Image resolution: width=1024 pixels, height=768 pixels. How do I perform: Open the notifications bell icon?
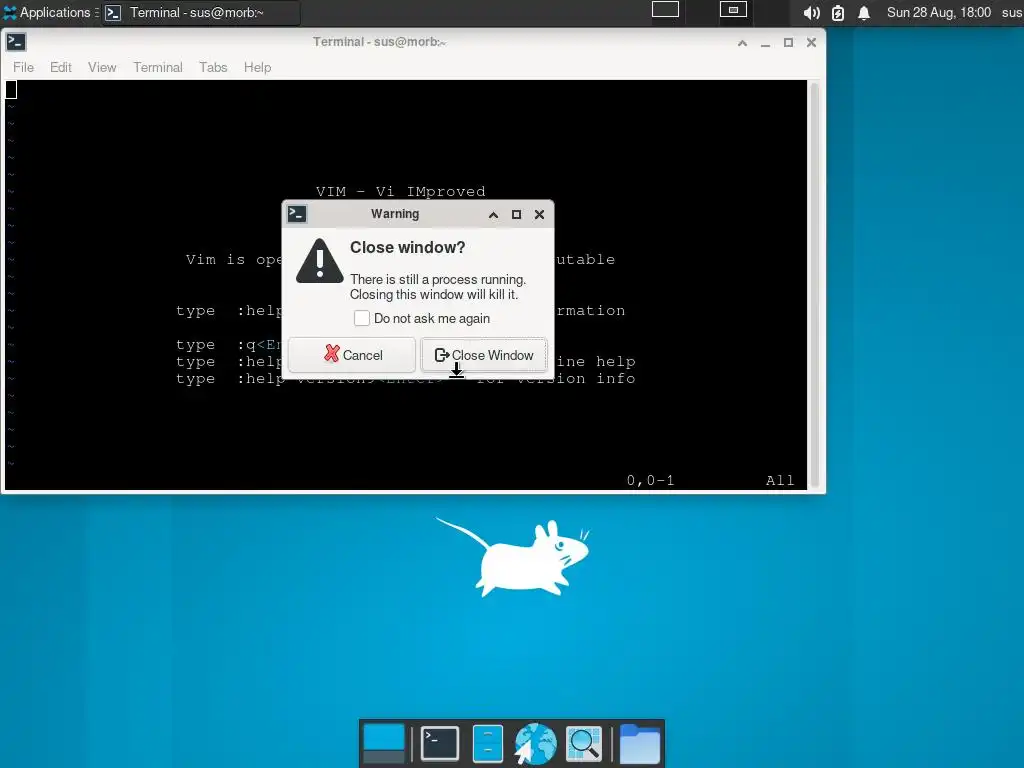point(864,12)
